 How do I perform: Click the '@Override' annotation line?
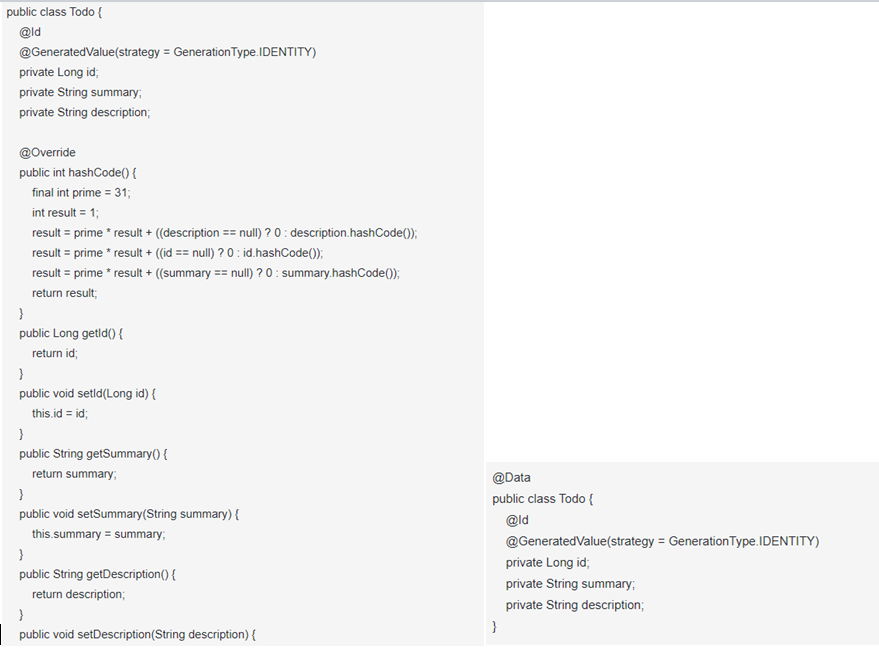[x=47, y=152]
